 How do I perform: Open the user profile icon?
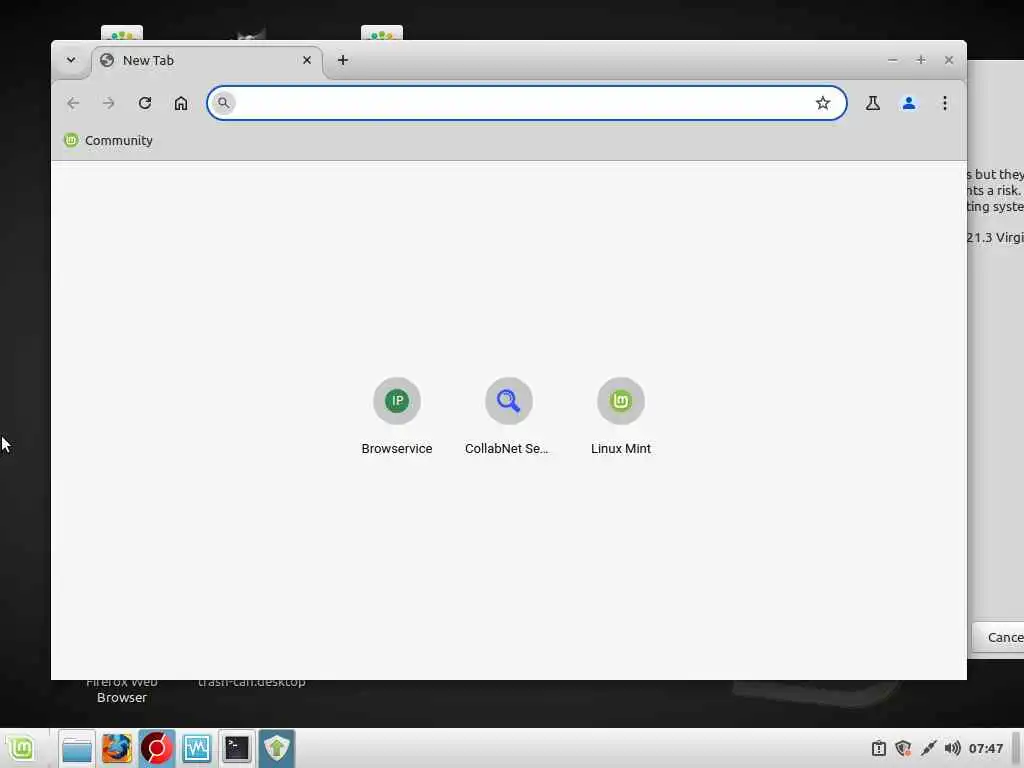(908, 103)
